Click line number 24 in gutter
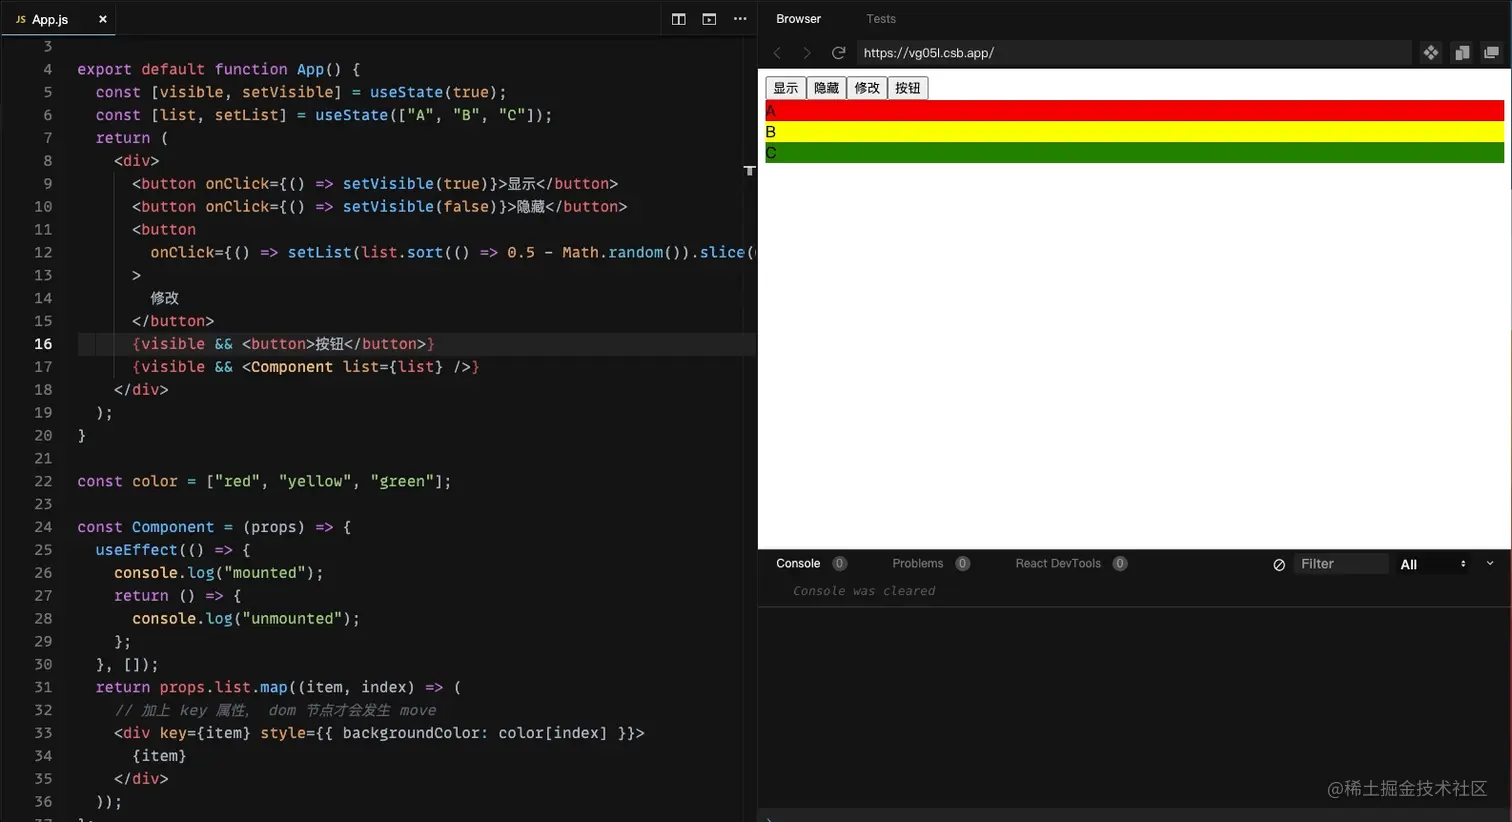Viewport: 1512px width, 822px height. pos(43,527)
